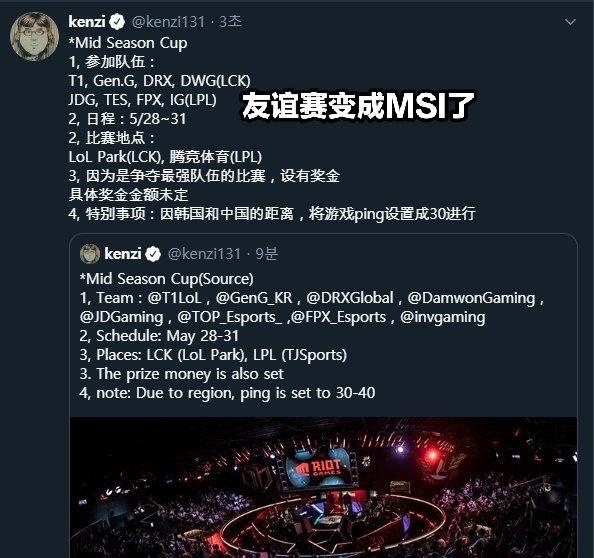Visit the @DamwonGaming mention
Screen dimensions: 594x558
tap(471, 298)
